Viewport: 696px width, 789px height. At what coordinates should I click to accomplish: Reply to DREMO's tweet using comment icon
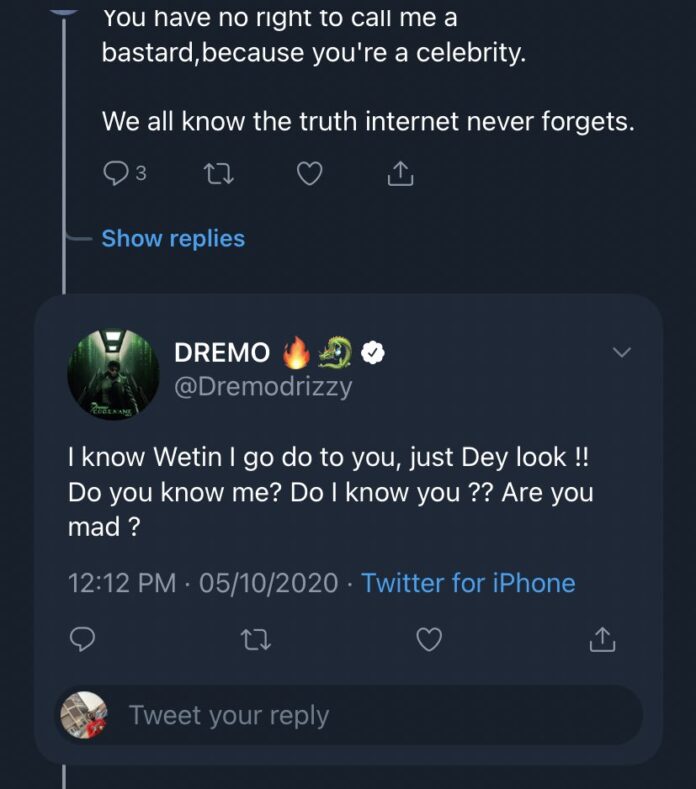coord(83,639)
